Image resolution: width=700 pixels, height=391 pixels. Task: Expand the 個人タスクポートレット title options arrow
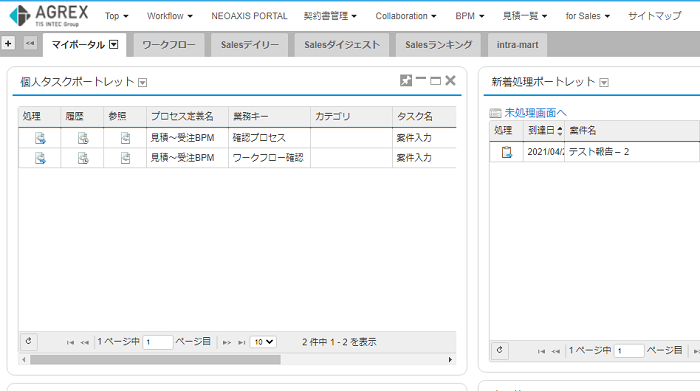pos(142,83)
